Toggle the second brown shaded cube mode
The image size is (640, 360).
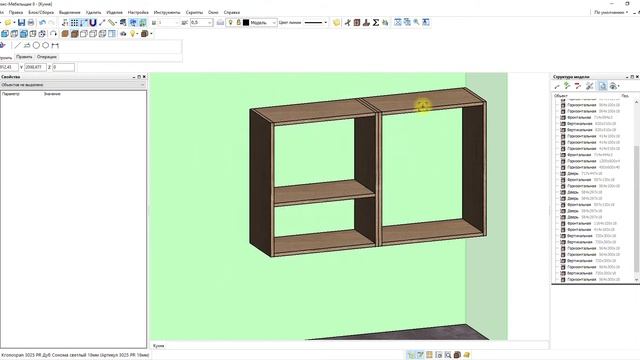[x=74, y=34]
